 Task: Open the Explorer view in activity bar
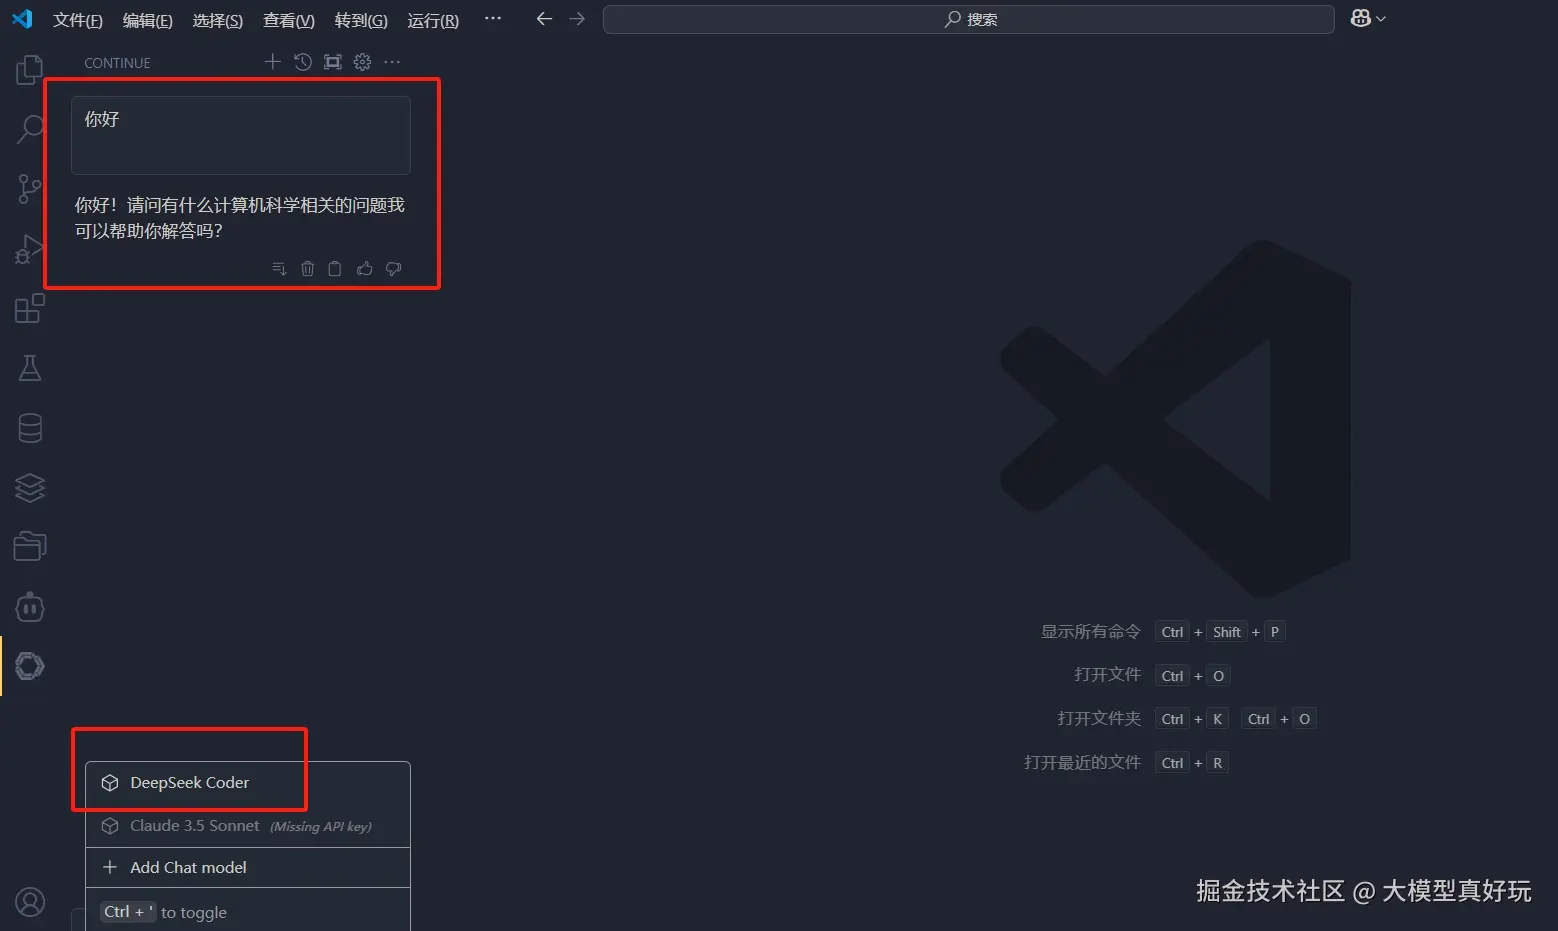coord(30,70)
